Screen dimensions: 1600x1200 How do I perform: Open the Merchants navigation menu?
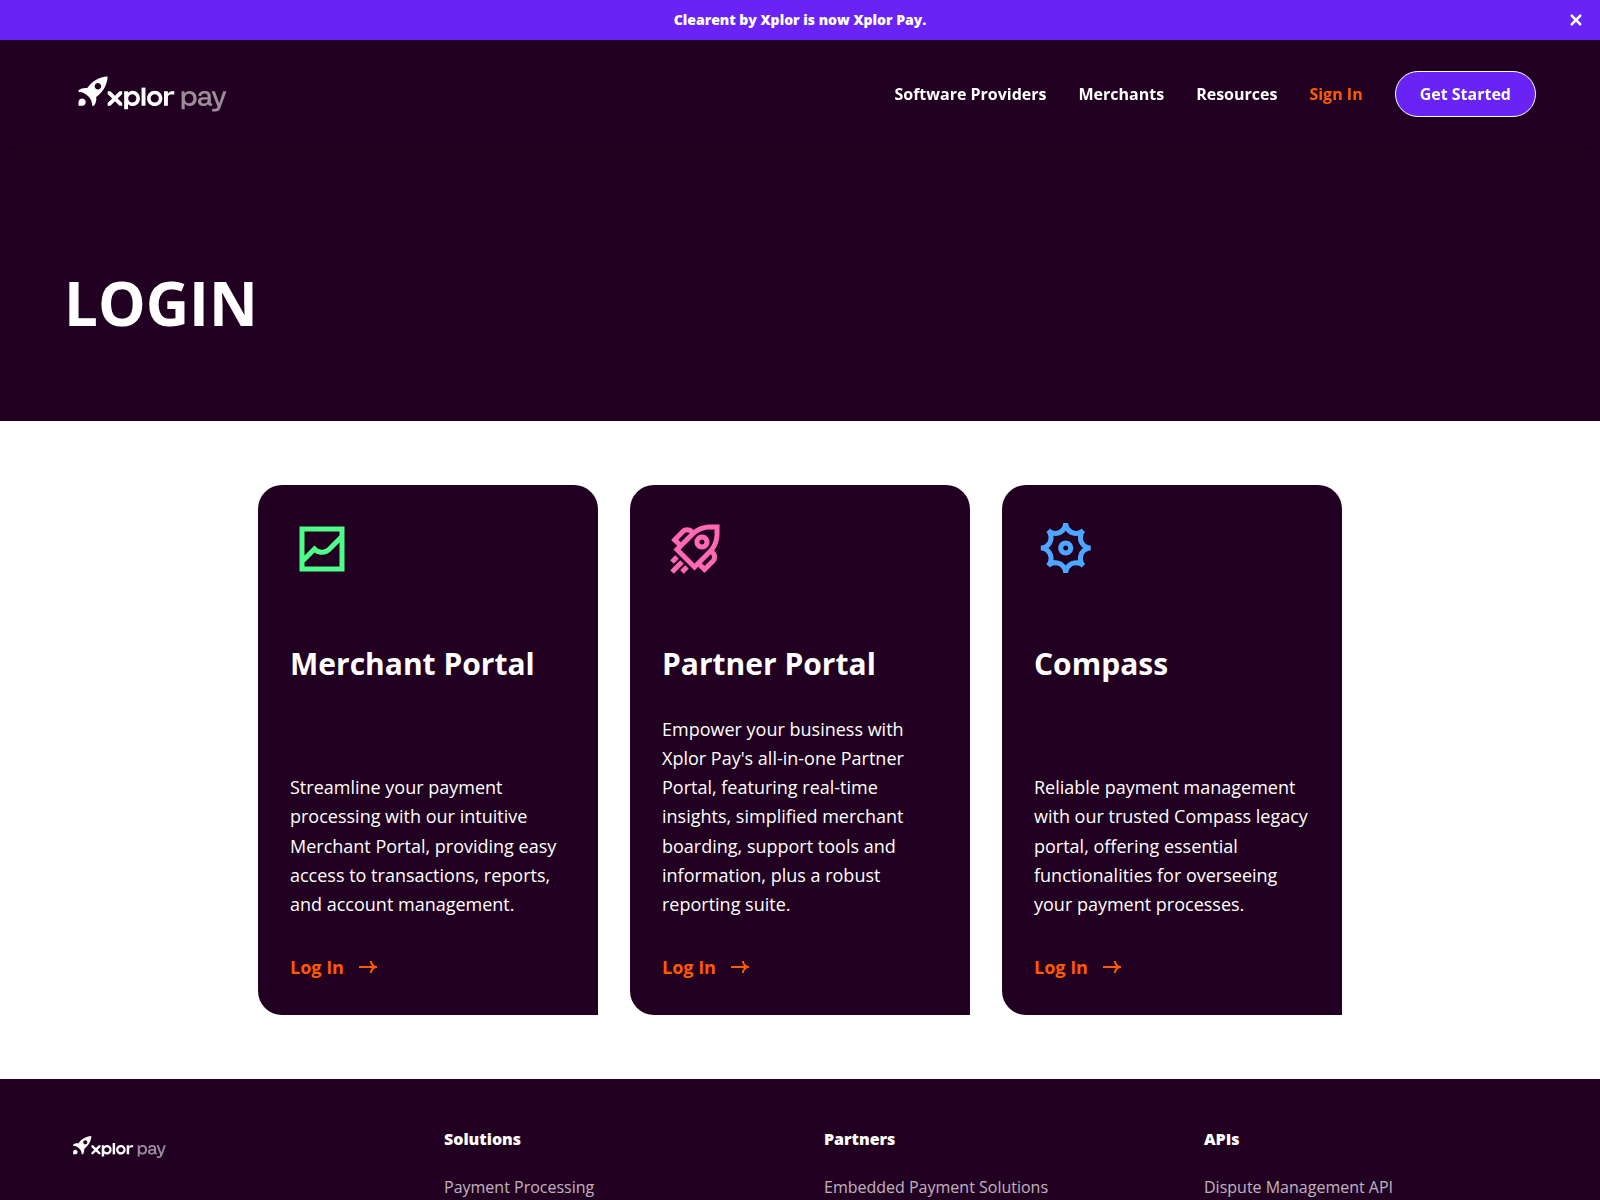pos(1121,94)
